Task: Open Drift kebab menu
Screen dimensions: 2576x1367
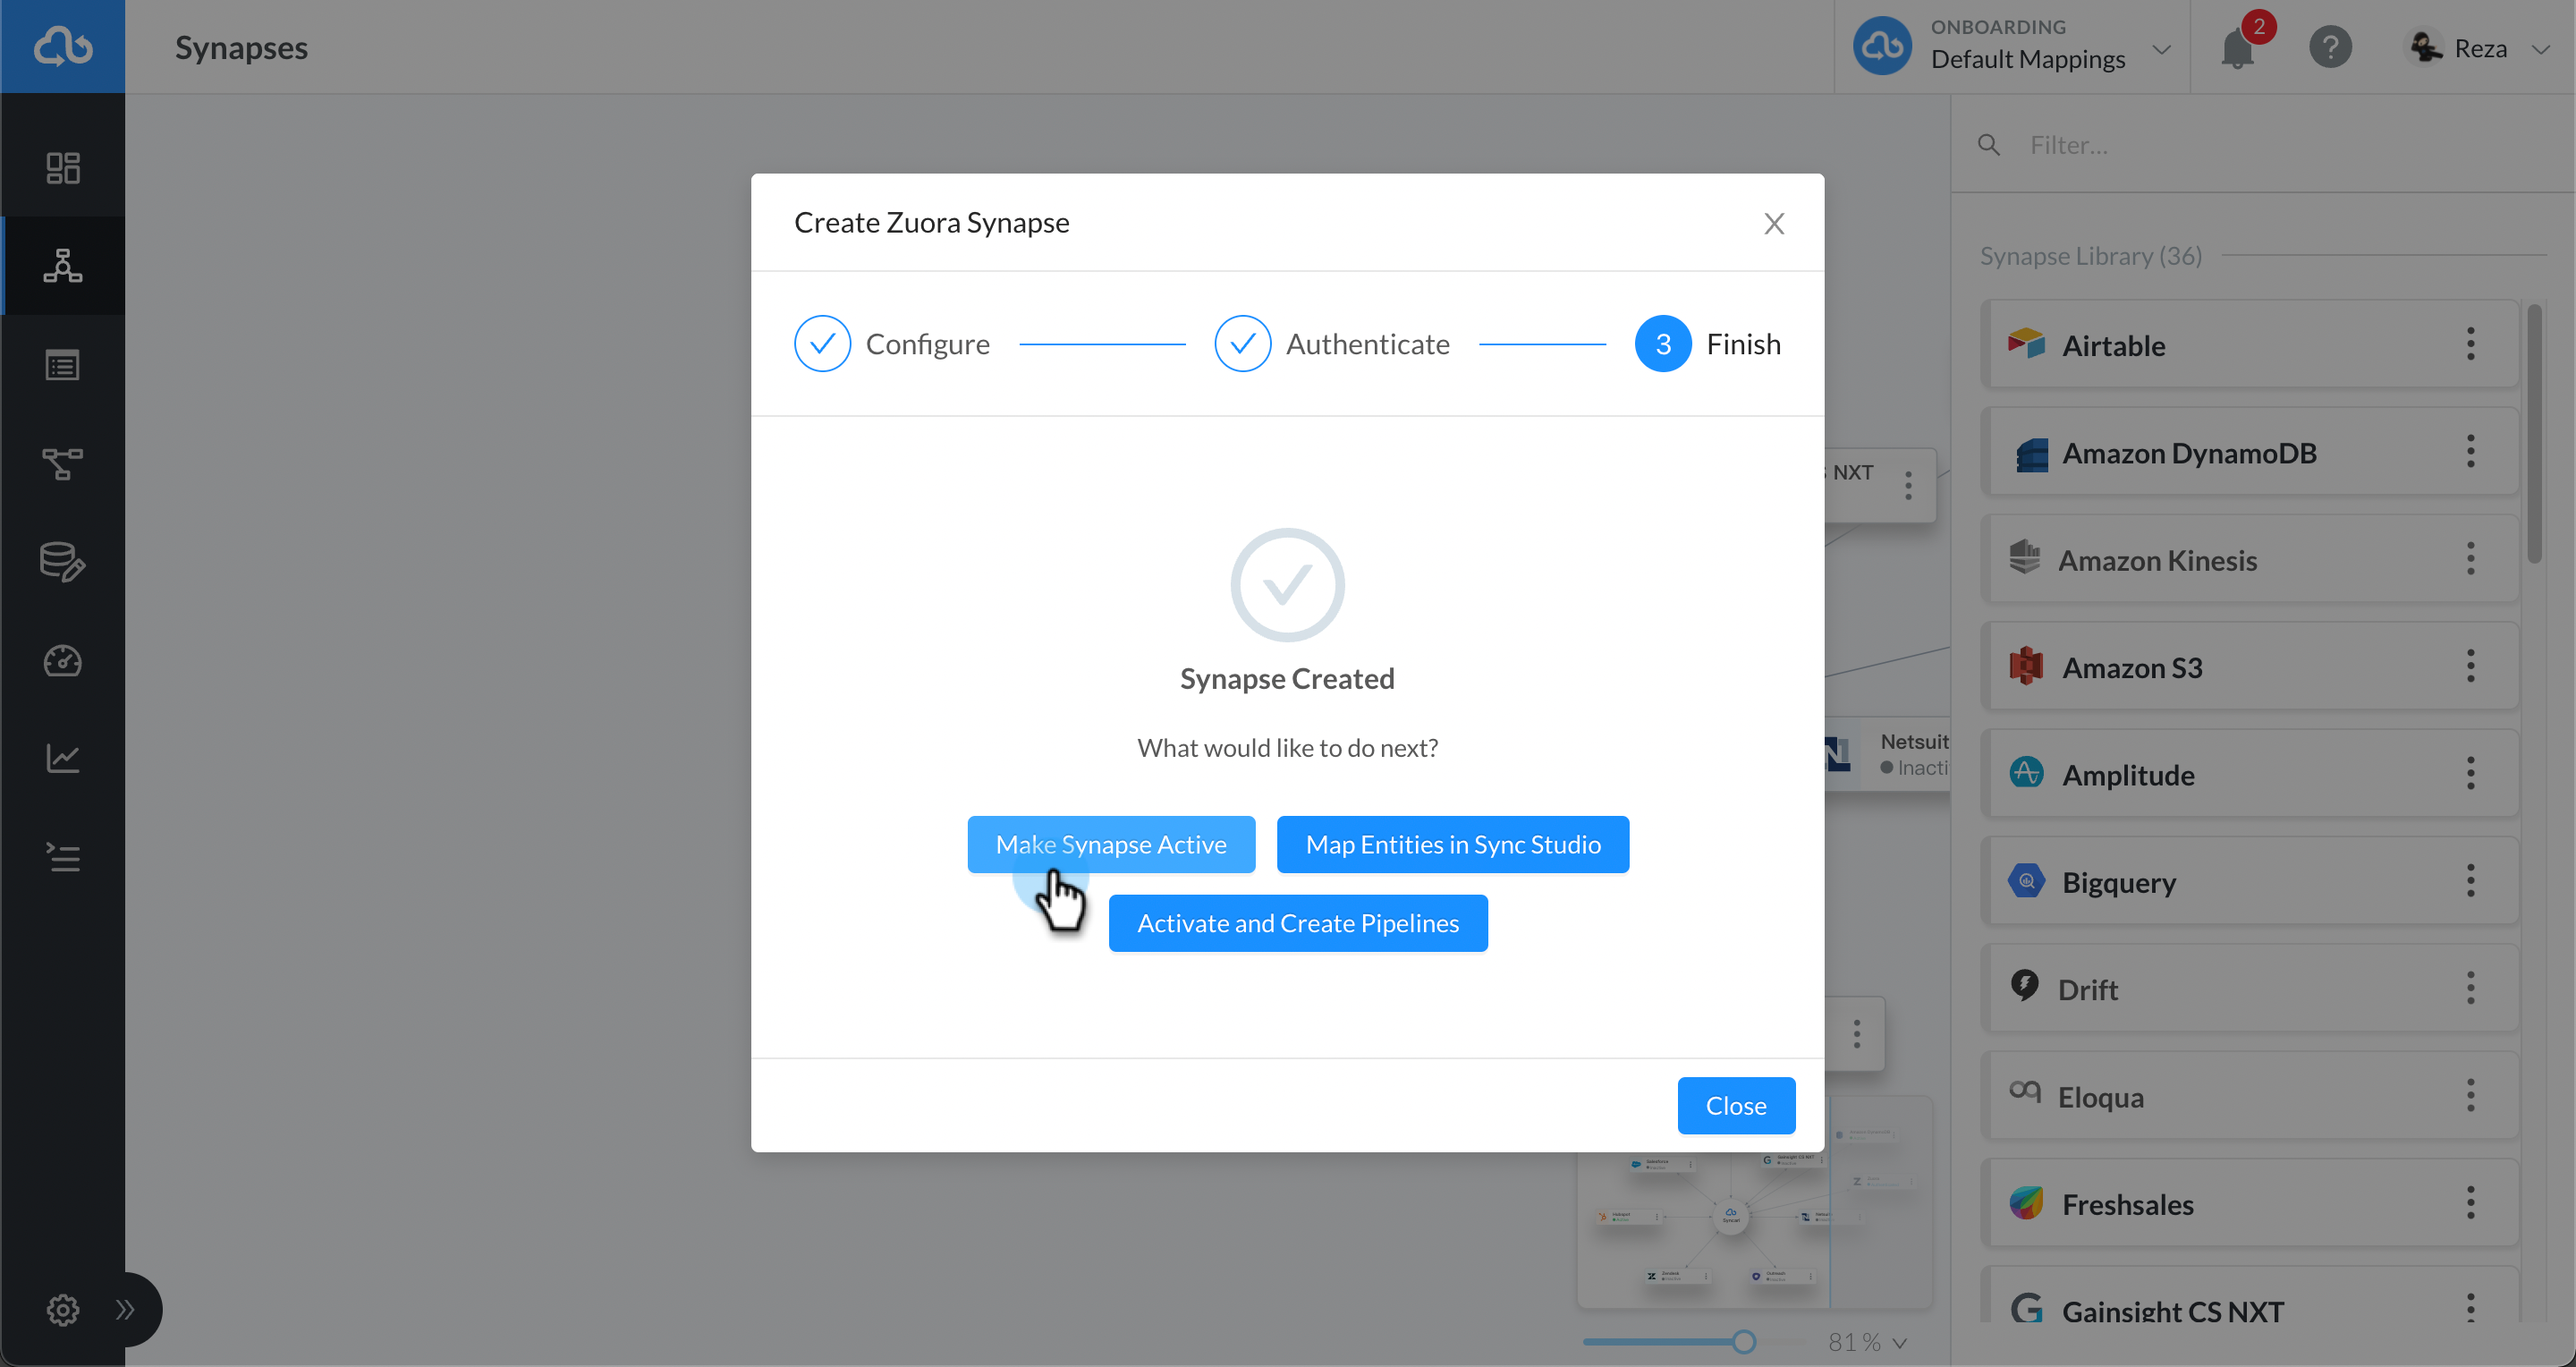Action: click(x=2470, y=988)
